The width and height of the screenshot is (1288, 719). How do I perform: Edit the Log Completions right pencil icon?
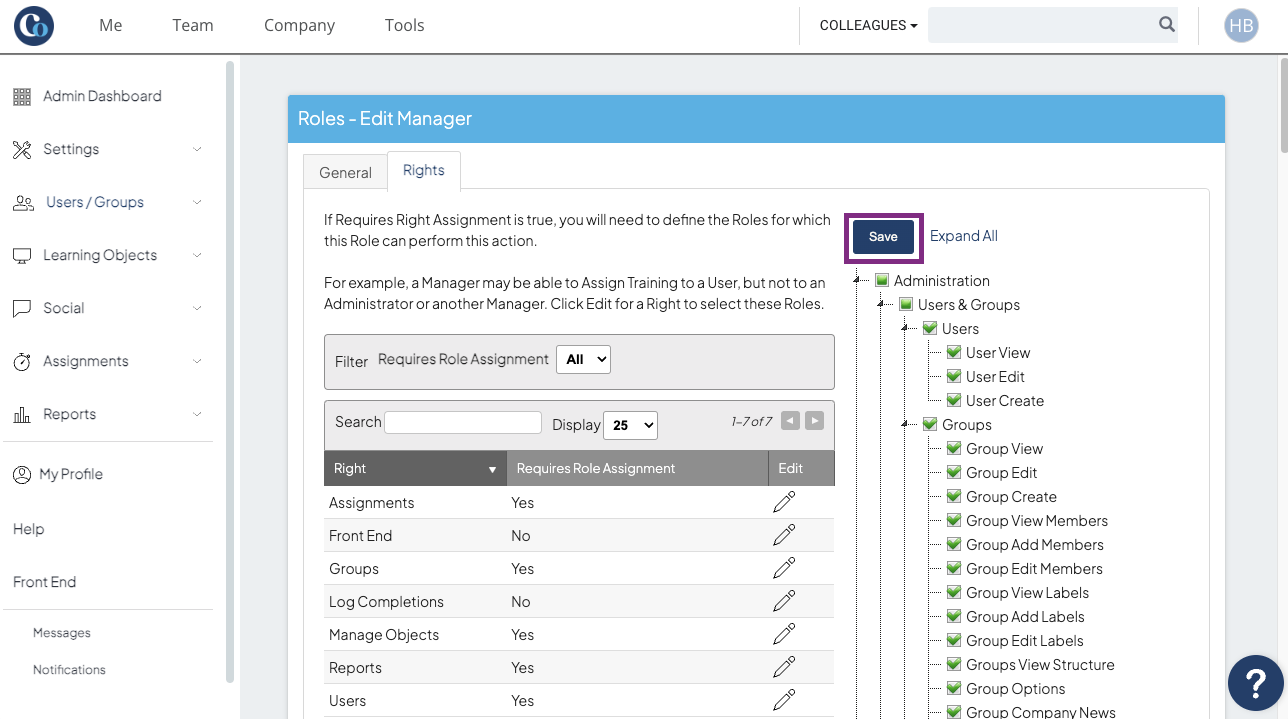pyautogui.click(x=785, y=601)
